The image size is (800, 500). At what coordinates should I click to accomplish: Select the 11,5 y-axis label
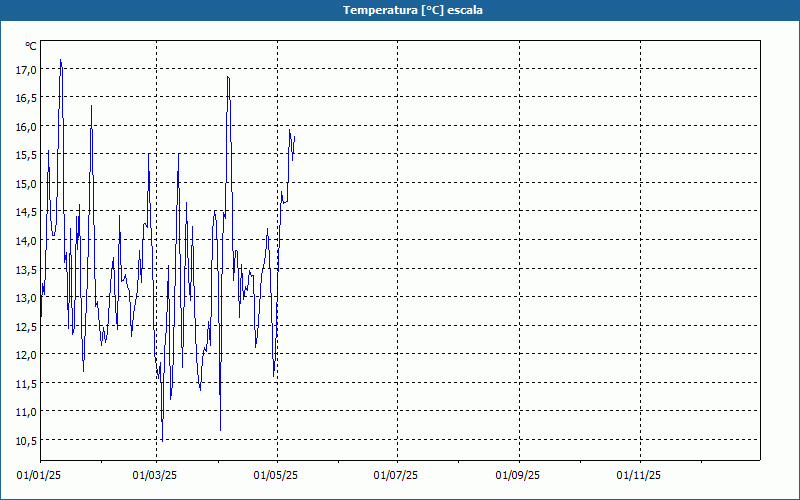coord(26,384)
